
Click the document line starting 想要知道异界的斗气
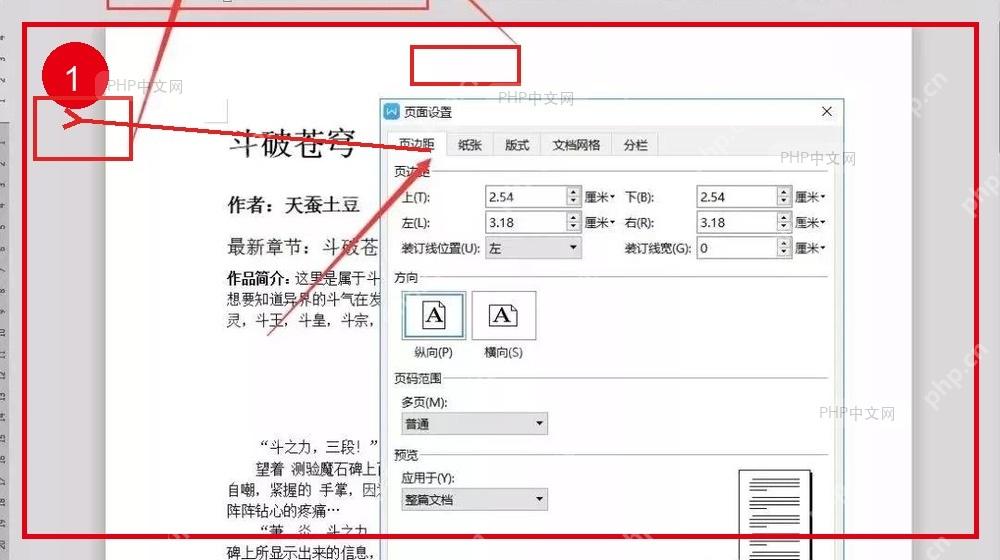(x=304, y=299)
